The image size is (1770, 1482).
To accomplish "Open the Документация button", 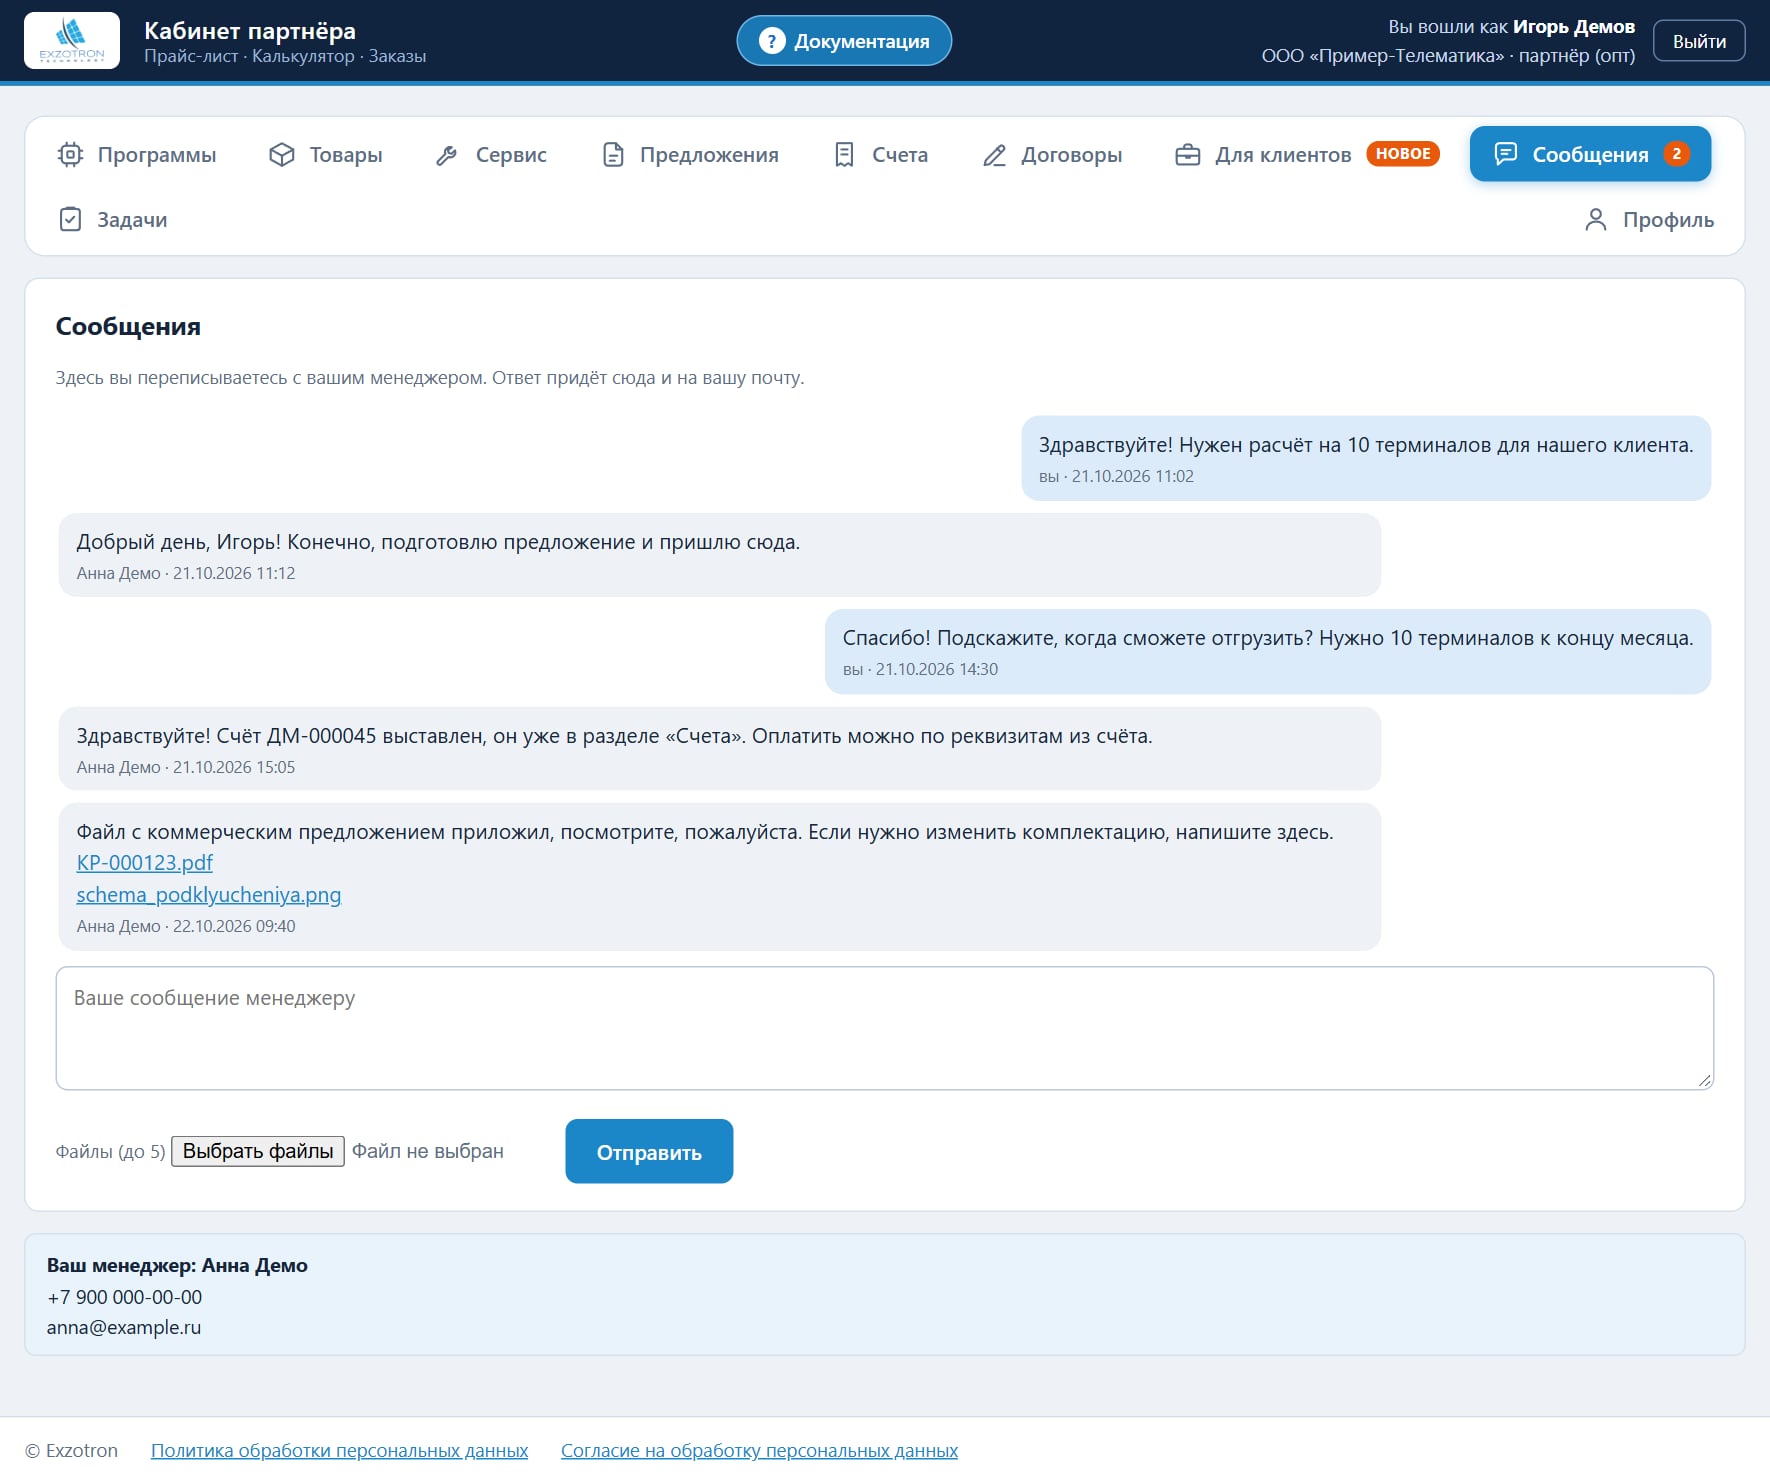I will pos(844,41).
